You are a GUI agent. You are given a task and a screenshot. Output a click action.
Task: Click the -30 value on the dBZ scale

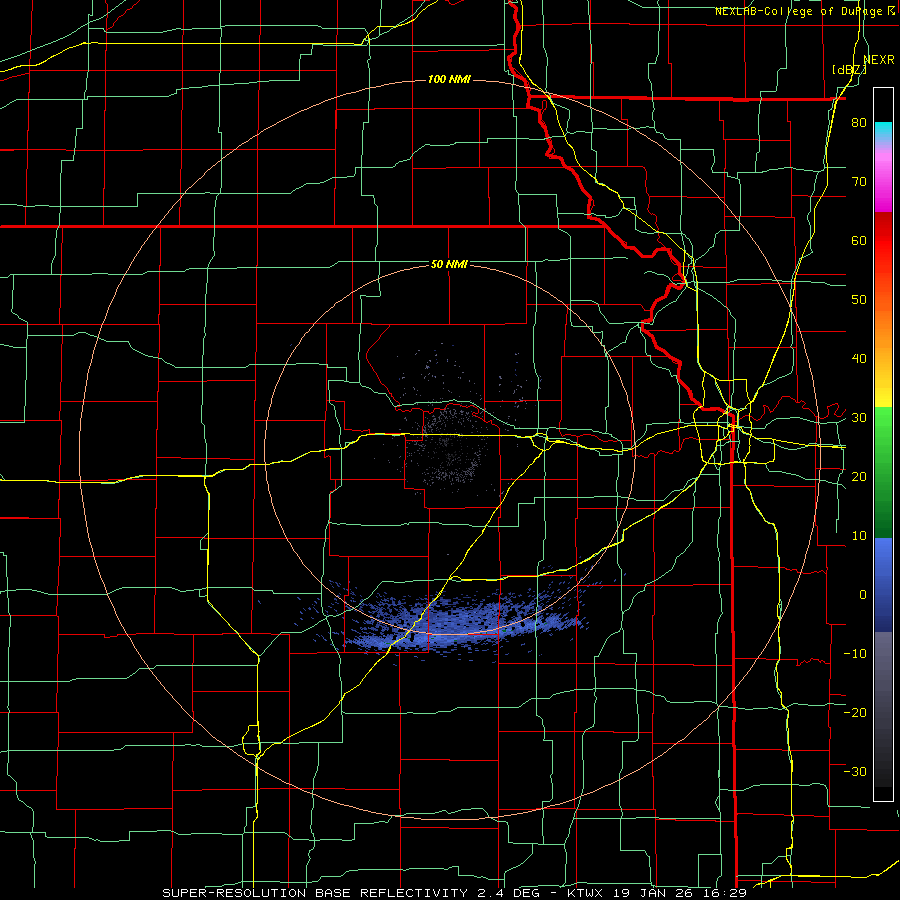coord(855,771)
